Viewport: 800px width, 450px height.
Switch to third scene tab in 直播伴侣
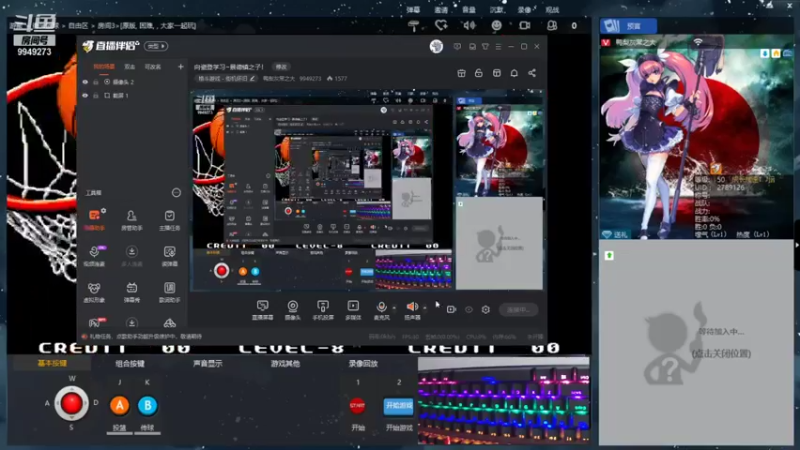point(153,66)
